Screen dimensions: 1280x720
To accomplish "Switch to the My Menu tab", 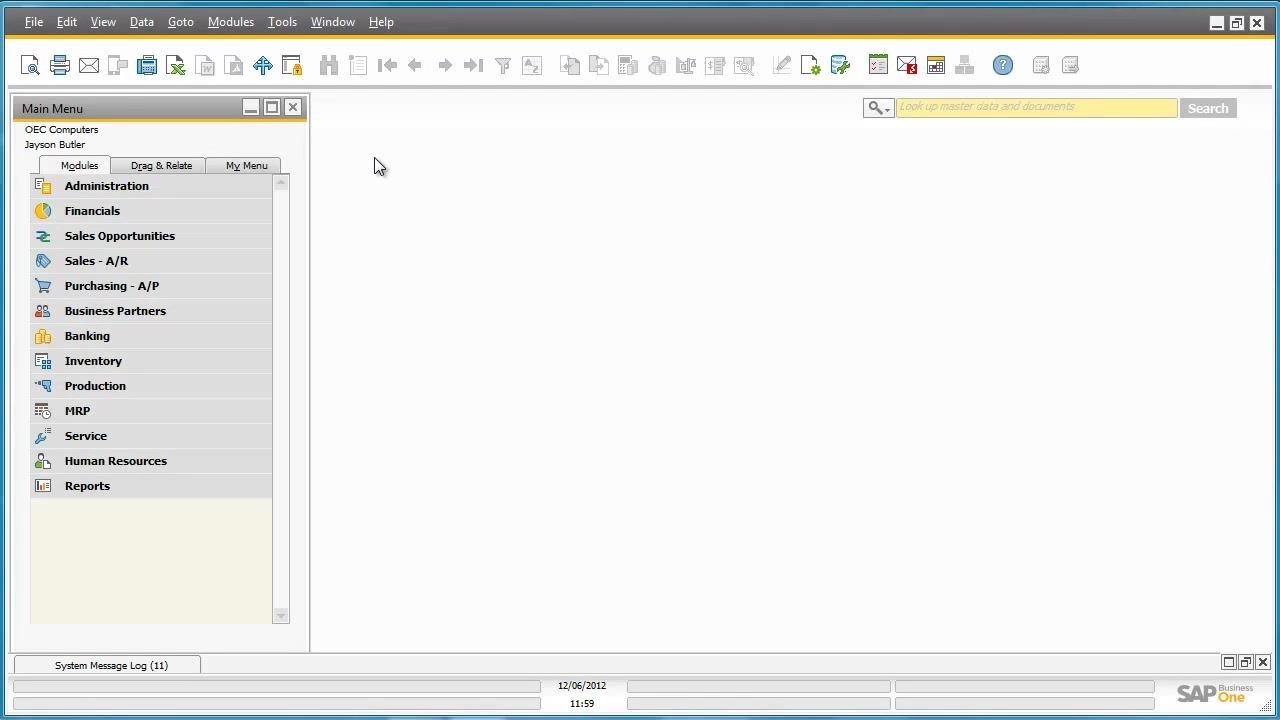I will pyautogui.click(x=246, y=165).
